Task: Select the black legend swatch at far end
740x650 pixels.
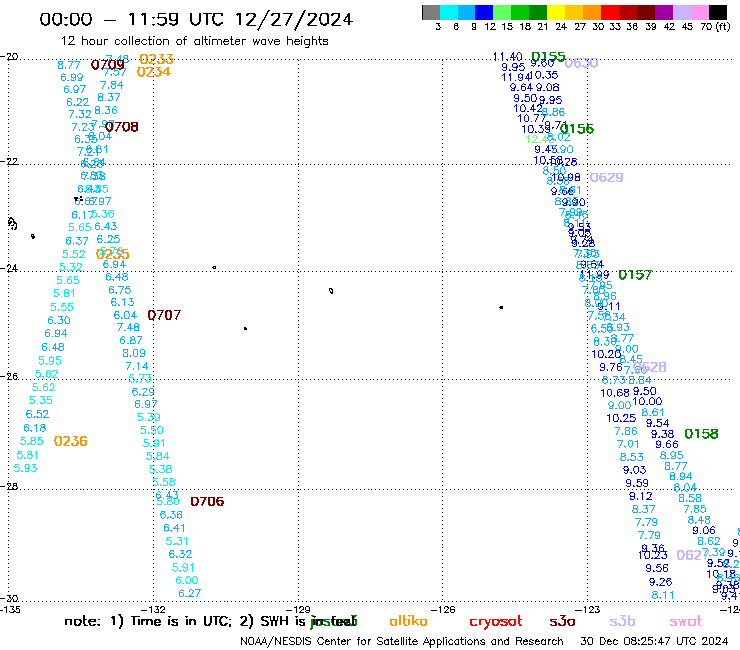Action: point(718,12)
